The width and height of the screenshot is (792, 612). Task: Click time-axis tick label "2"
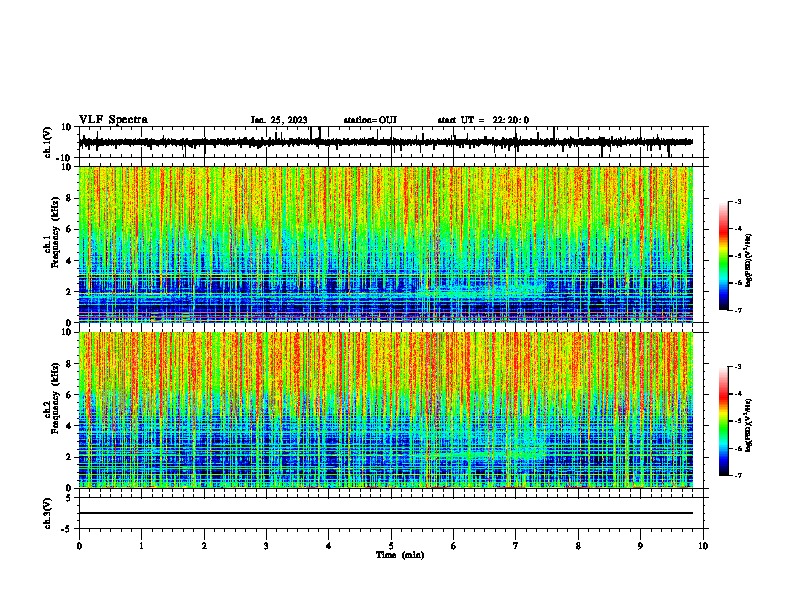tap(204, 546)
